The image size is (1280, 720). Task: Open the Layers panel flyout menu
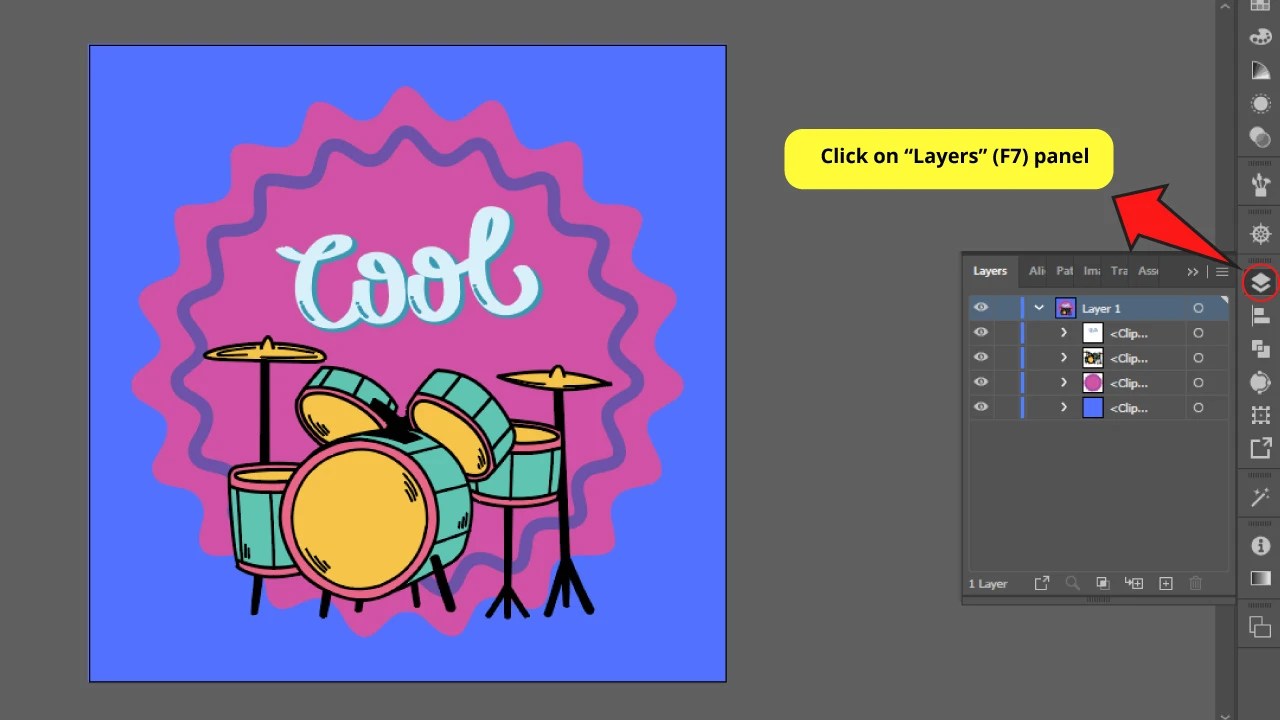tap(1222, 271)
